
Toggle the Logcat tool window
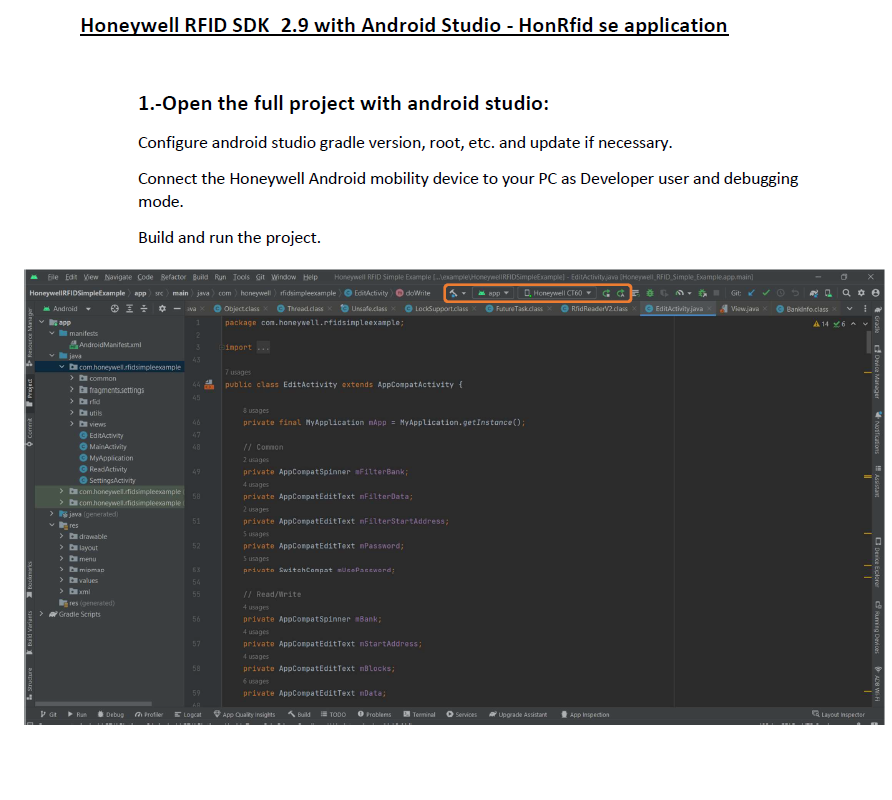[x=188, y=715]
